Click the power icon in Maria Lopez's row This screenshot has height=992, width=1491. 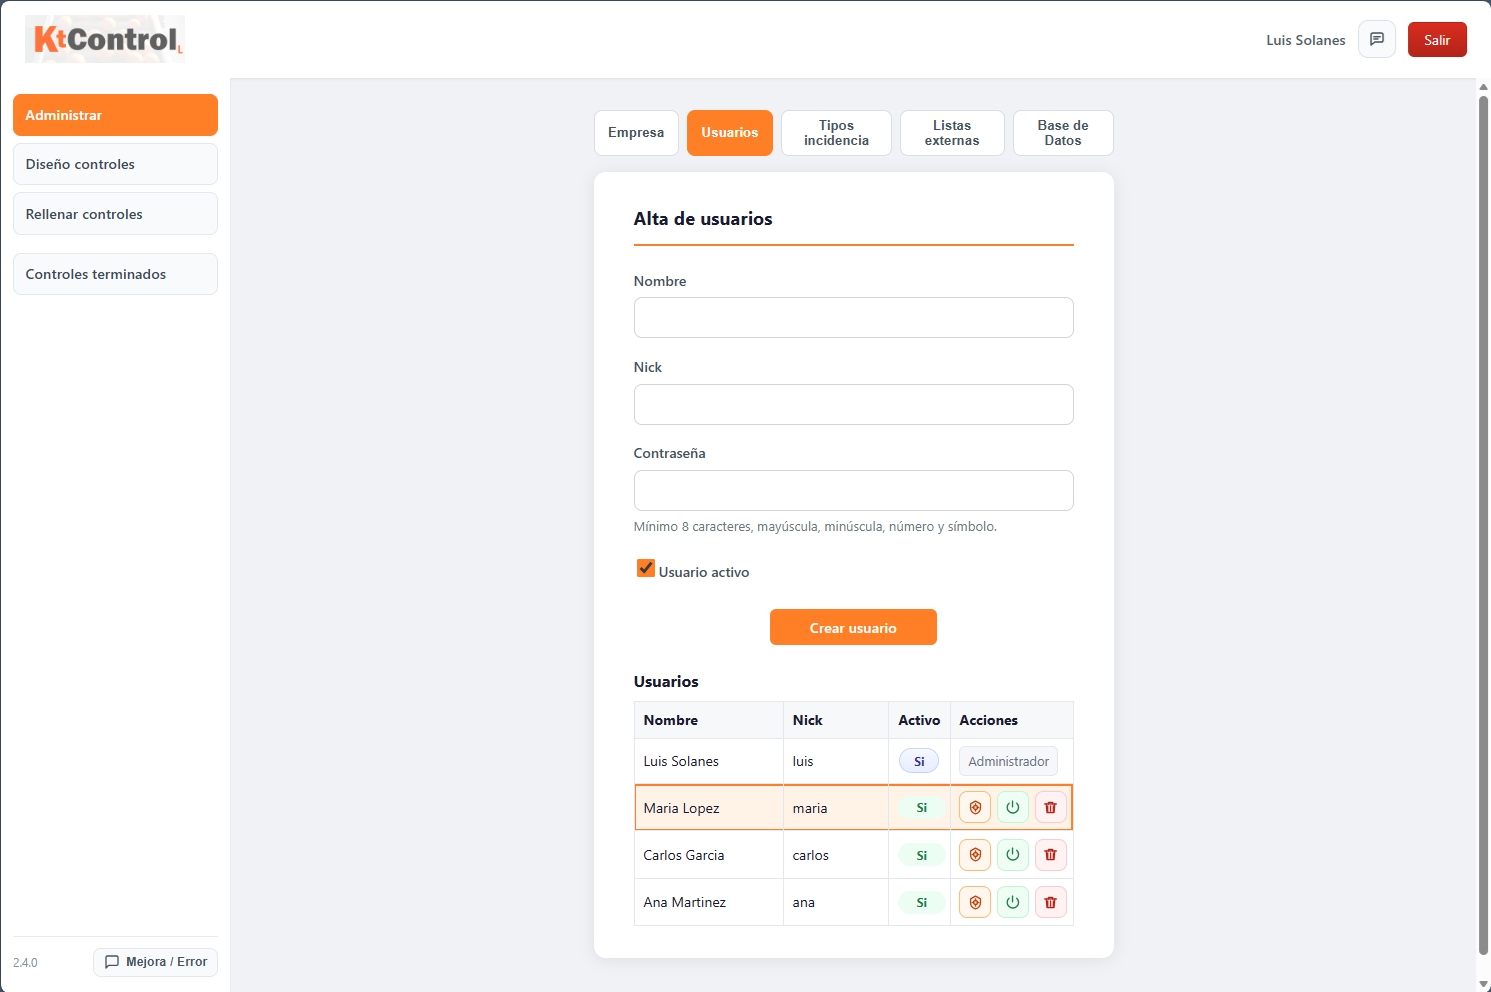1013,808
